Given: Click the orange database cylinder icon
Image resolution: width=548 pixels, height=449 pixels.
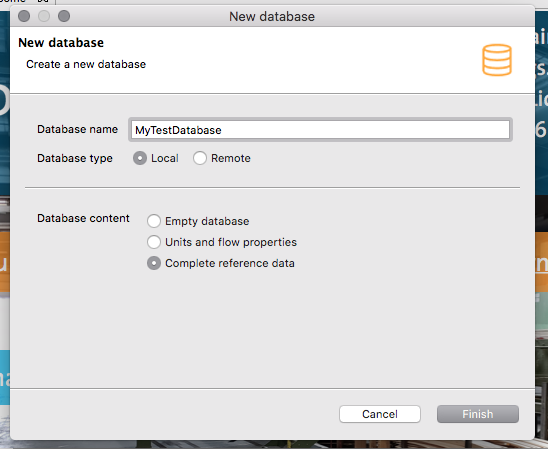Looking at the screenshot, I should (497, 60).
